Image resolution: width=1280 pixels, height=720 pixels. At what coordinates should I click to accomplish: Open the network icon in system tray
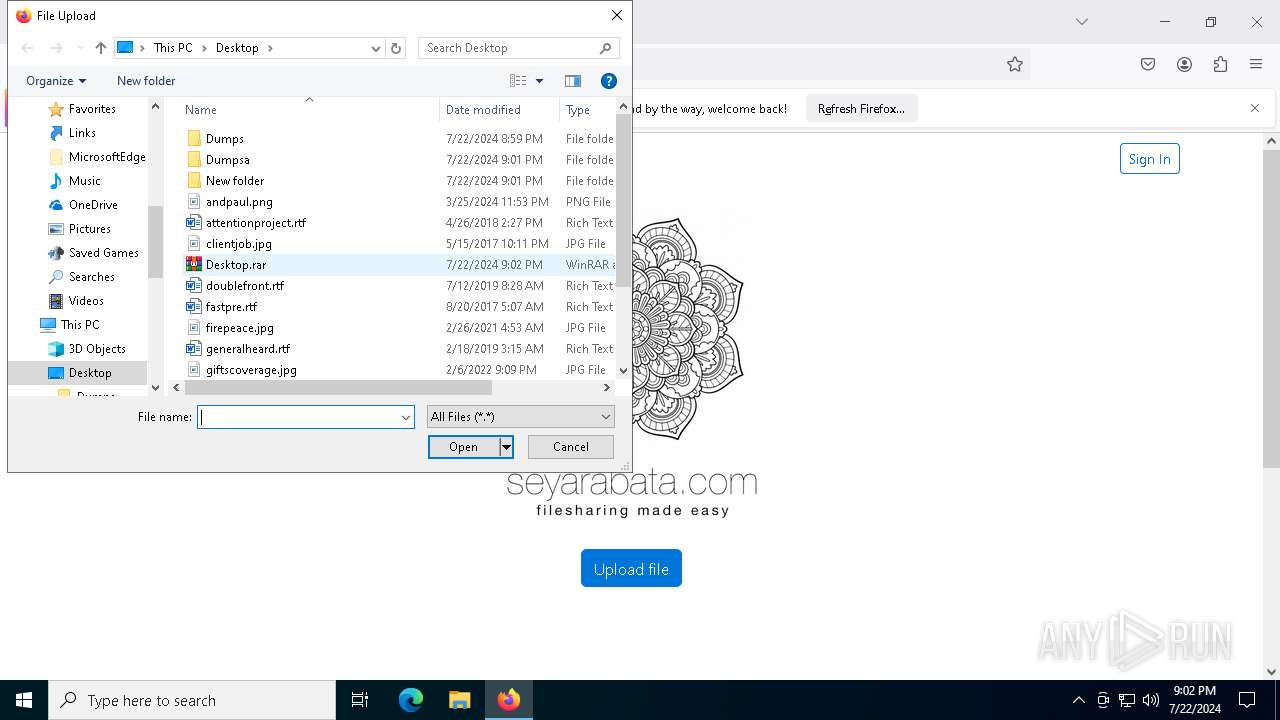(1127, 700)
